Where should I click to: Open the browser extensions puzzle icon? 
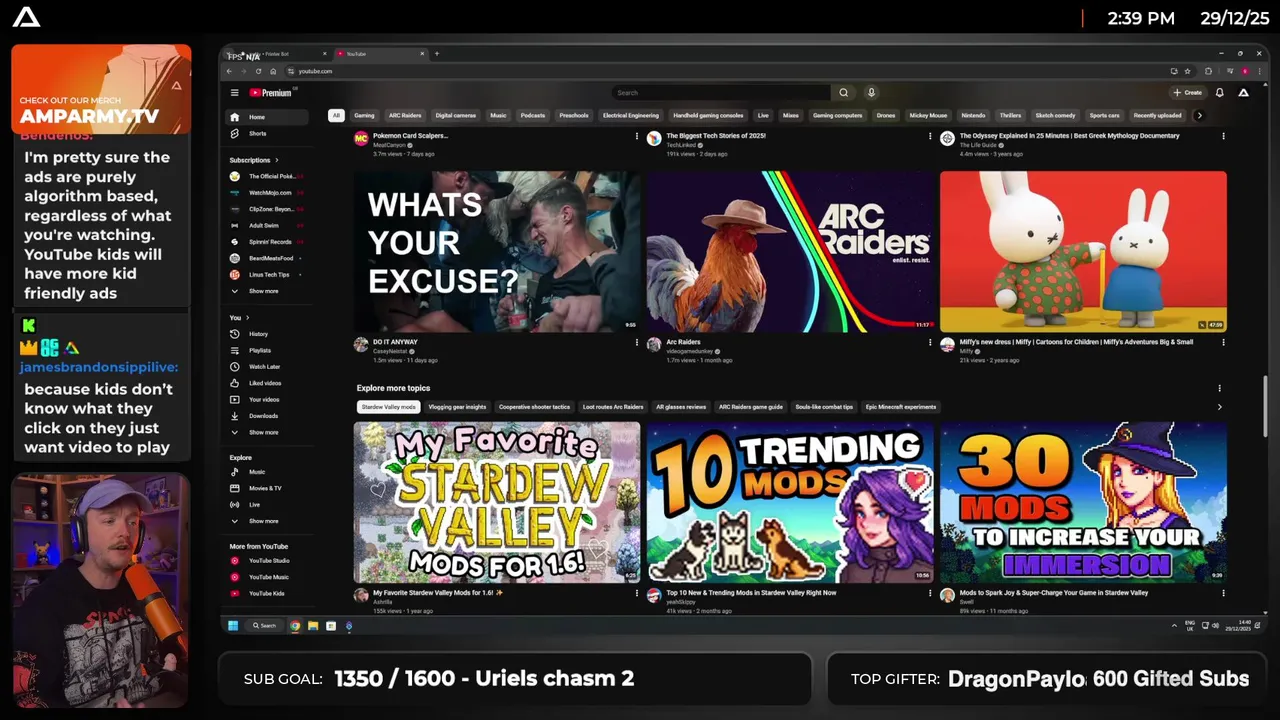[x=1208, y=71]
